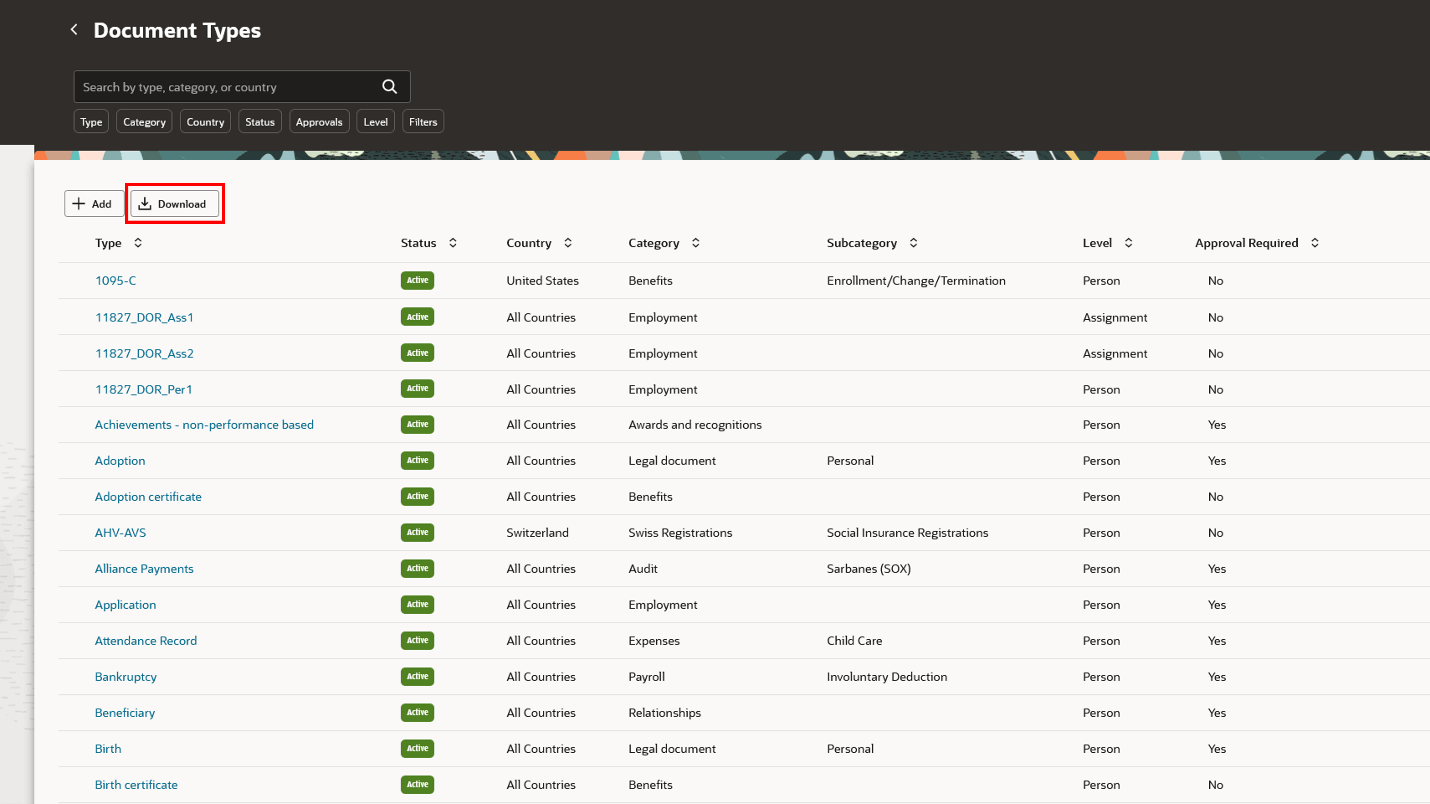Click the Active badge in the 1095-C row
The height and width of the screenshot is (804, 1430).
417,281
